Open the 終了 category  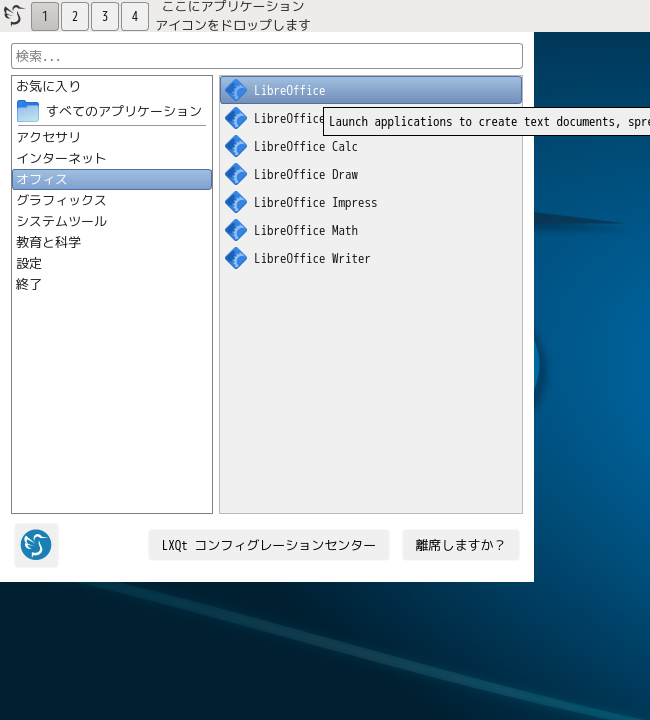[112, 285]
